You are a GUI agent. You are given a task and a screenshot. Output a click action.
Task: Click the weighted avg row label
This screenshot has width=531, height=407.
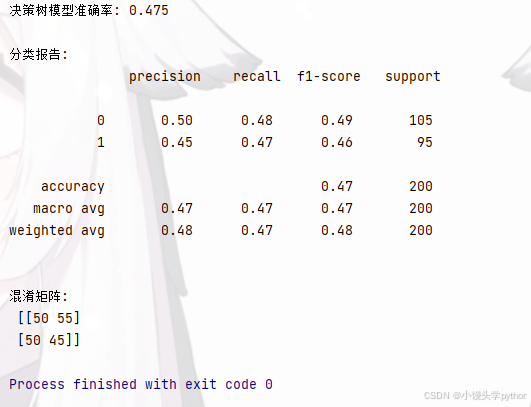(57, 231)
